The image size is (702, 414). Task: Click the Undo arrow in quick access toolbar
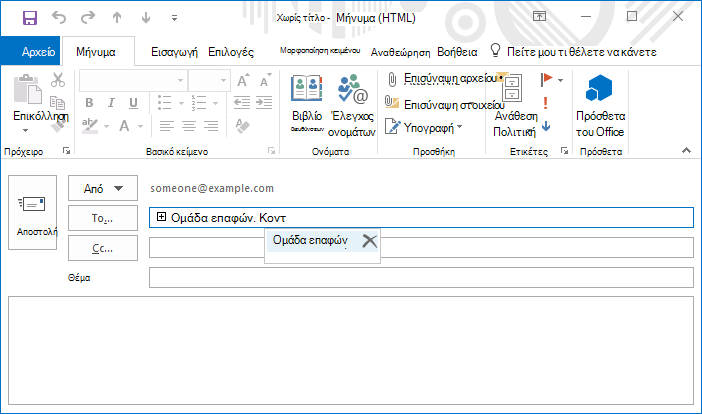pos(59,17)
